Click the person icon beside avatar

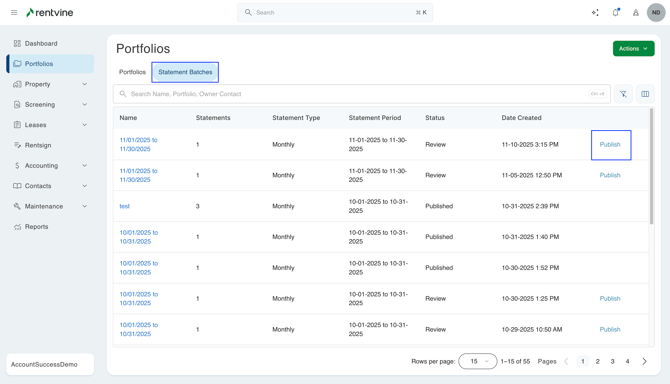point(636,12)
